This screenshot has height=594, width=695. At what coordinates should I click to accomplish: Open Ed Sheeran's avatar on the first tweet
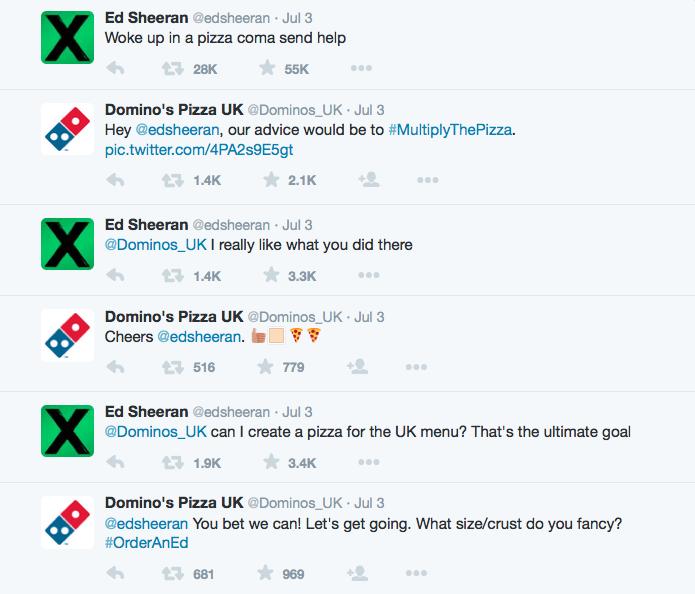[x=67, y=37]
